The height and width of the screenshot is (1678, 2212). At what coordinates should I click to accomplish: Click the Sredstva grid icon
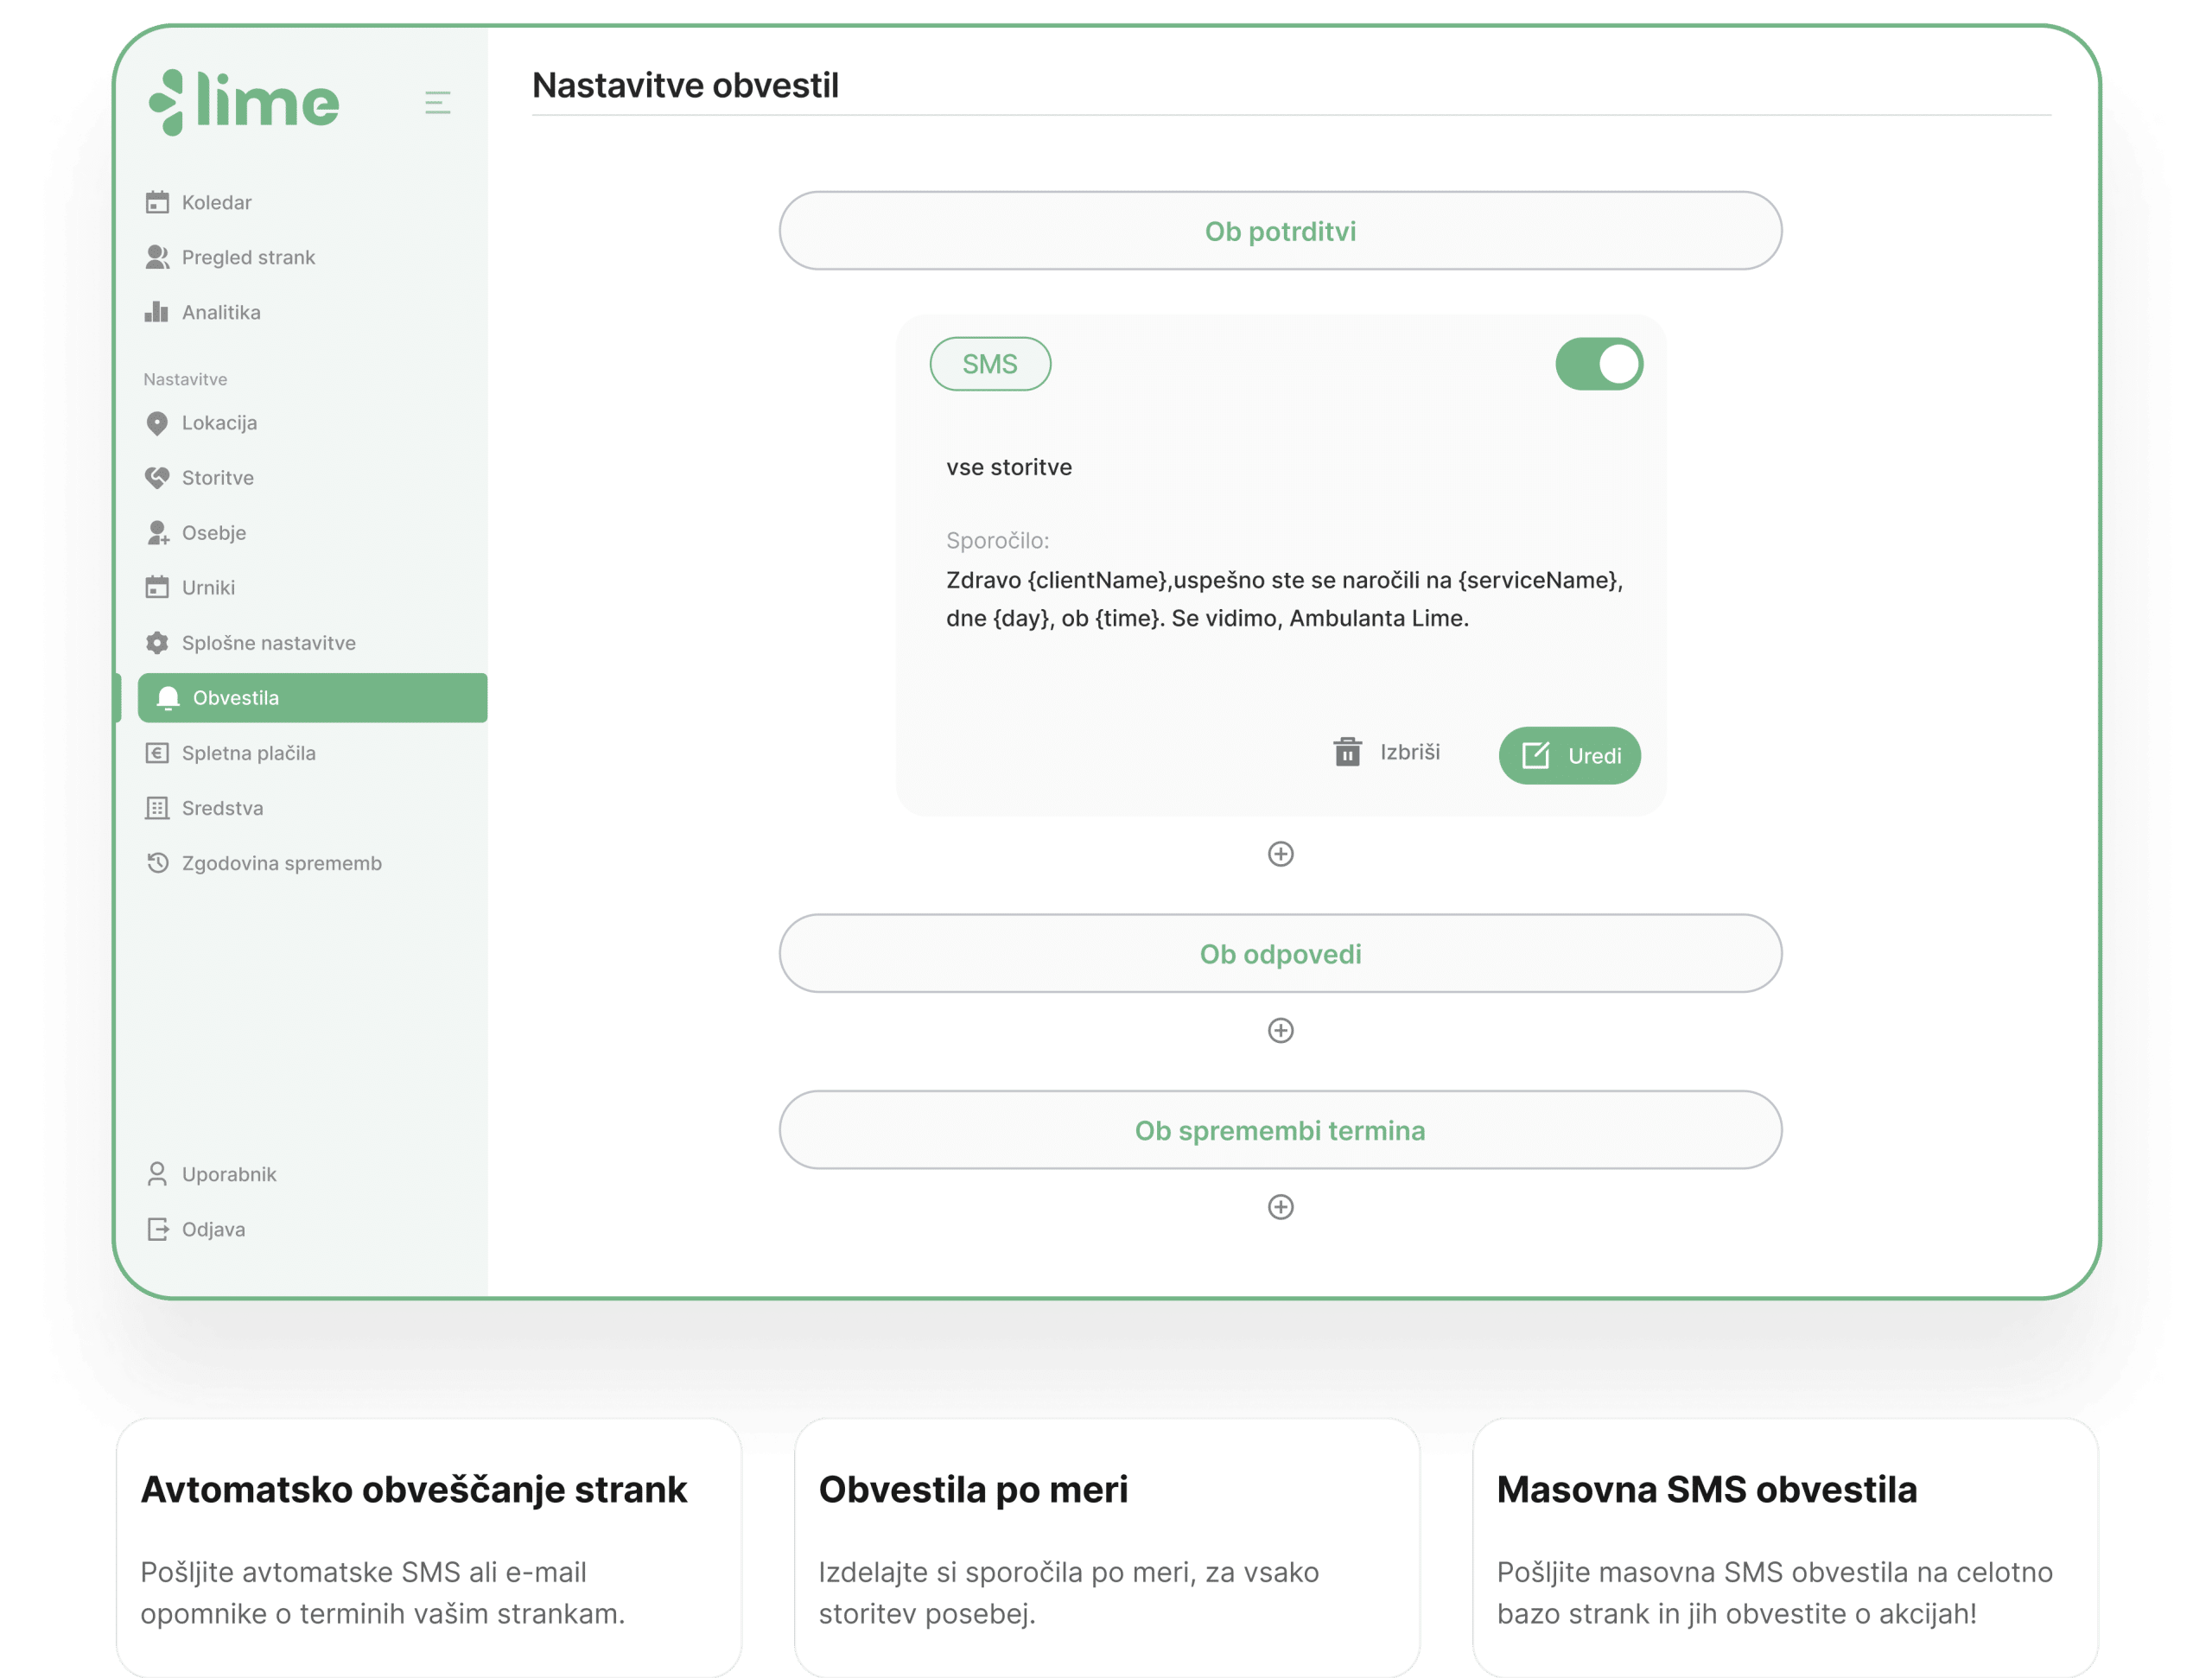(x=157, y=808)
